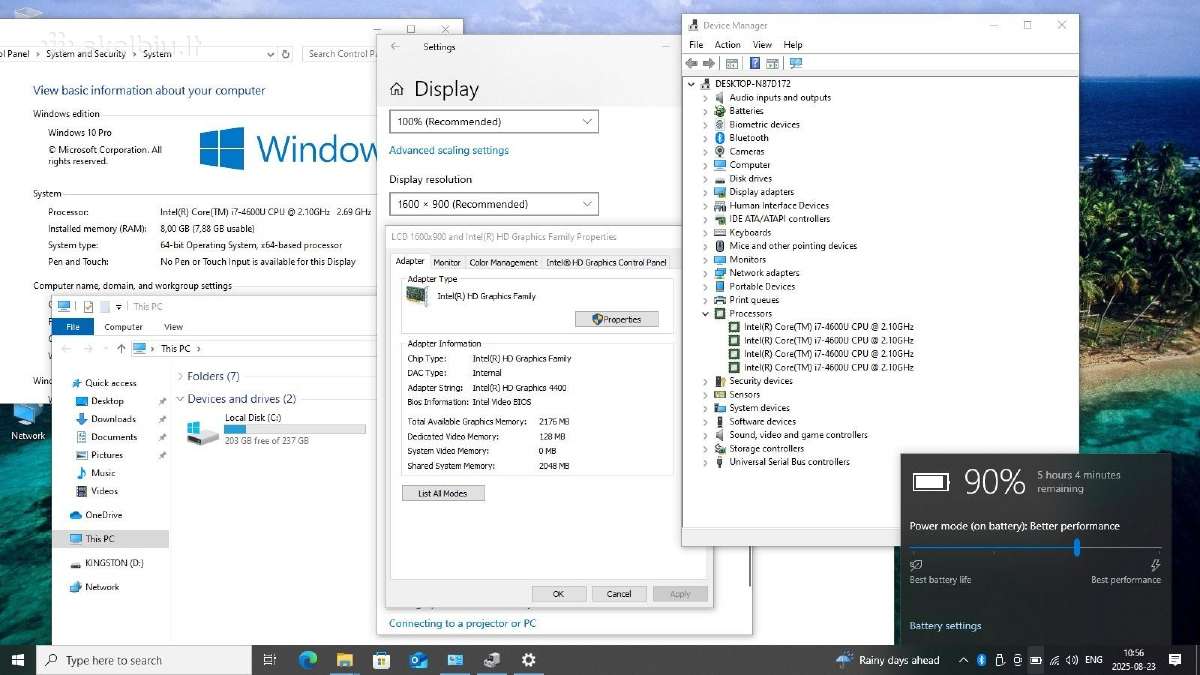The image size is (1200, 675).
Task: Open the 1600 × 900 display resolution dropdown
Action: [494, 204]
